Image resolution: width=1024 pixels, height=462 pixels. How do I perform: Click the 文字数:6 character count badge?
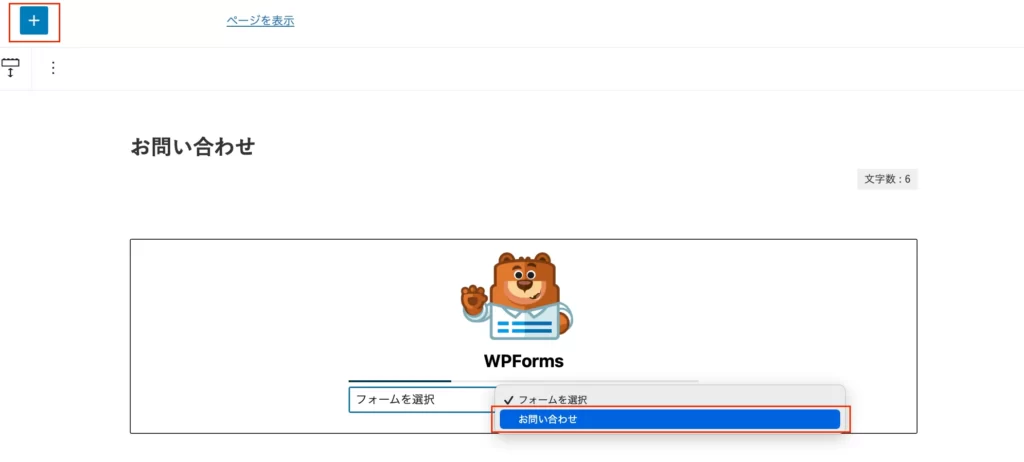pos(888,179)
